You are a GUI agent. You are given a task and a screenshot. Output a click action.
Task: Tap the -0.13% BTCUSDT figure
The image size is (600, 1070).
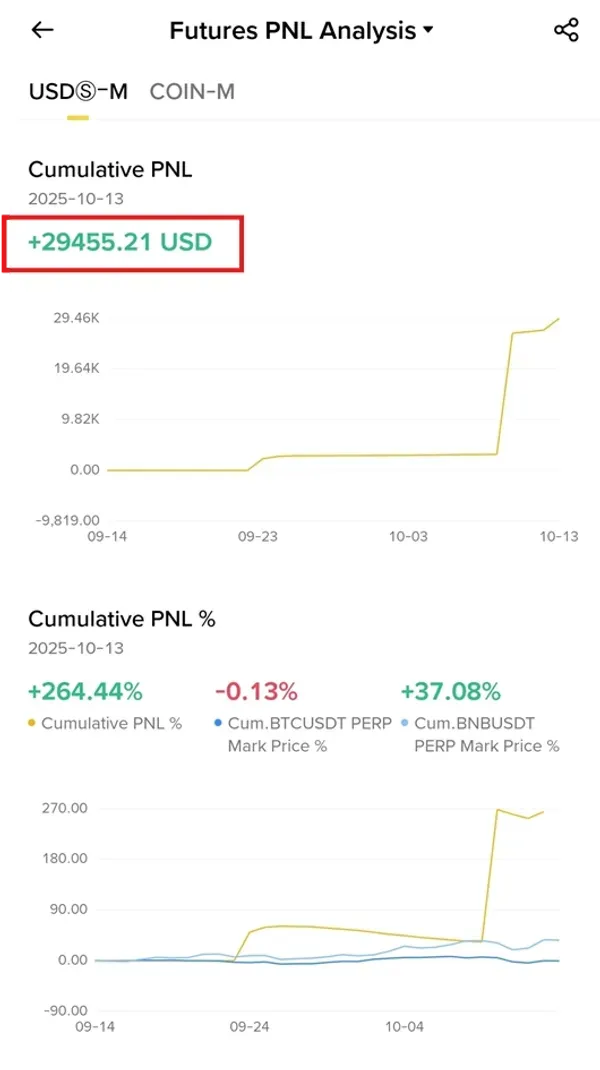256,691
